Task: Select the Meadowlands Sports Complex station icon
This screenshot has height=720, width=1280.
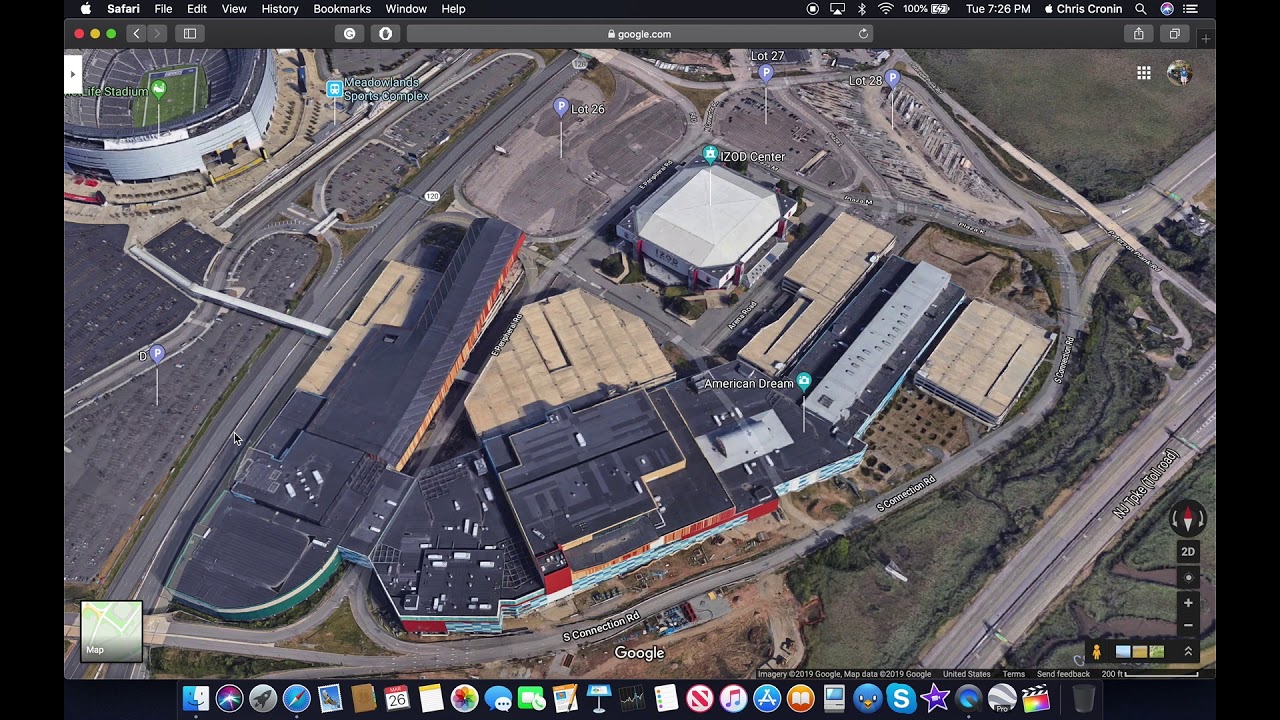Action: (334, 90)
